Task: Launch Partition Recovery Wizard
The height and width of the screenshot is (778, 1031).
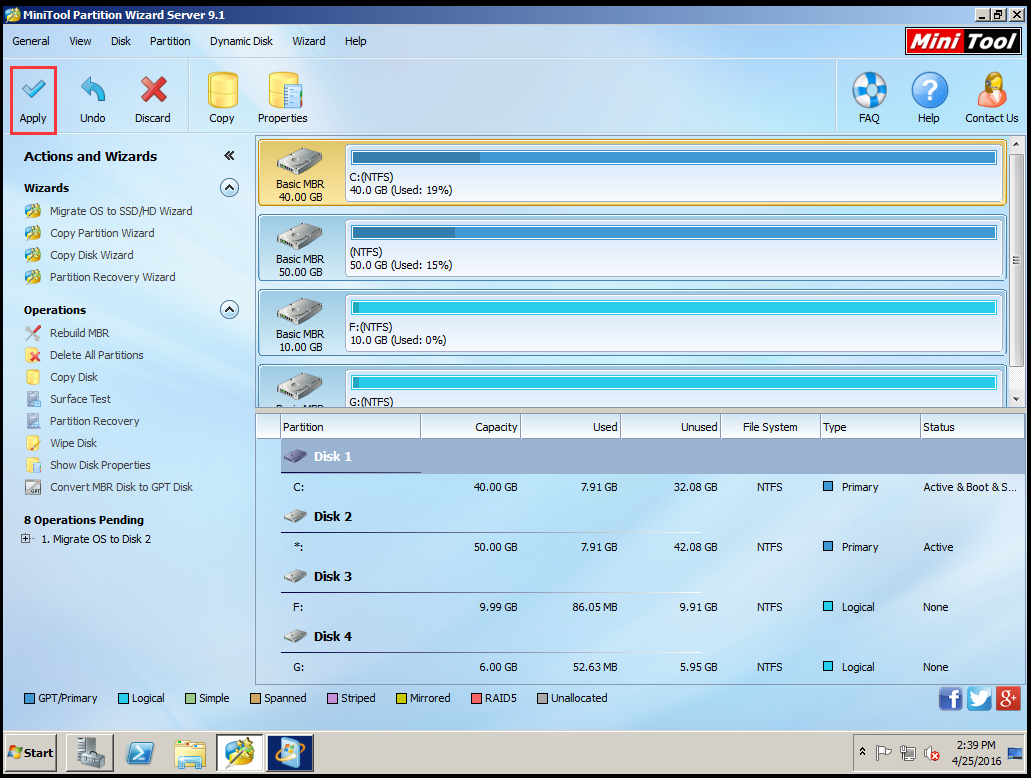Action: (x=112, y=277)
